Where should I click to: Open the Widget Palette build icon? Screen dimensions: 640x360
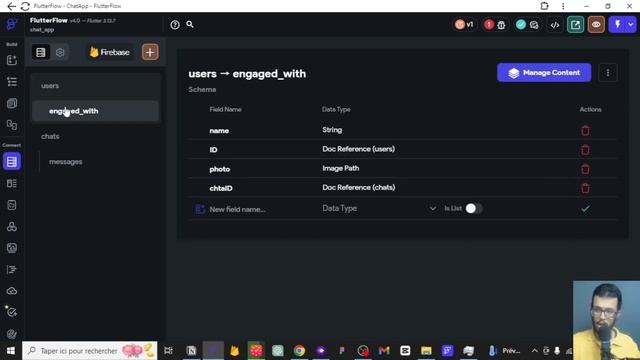pyautogui.click(x=12, y=60)
